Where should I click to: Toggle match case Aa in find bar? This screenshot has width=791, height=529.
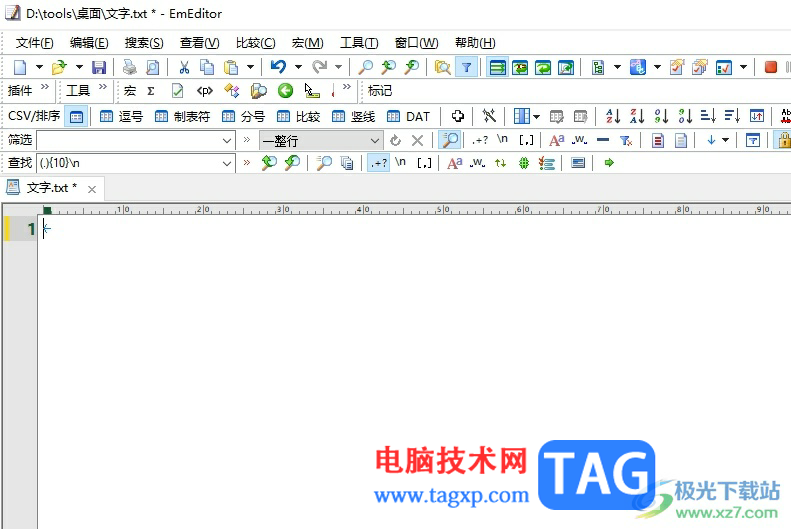tap(455, 163)
